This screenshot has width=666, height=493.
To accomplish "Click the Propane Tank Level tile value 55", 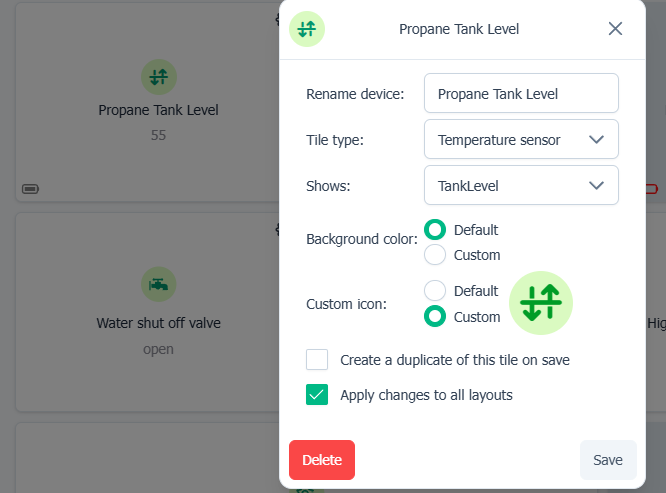I will (158, 135).
